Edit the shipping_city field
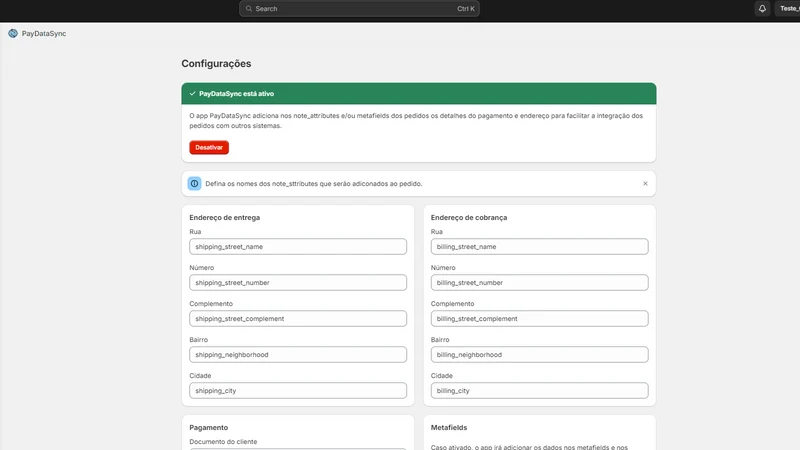Image resolution: width=800 pixels, height=450 pixels. [x=298, y=390]
